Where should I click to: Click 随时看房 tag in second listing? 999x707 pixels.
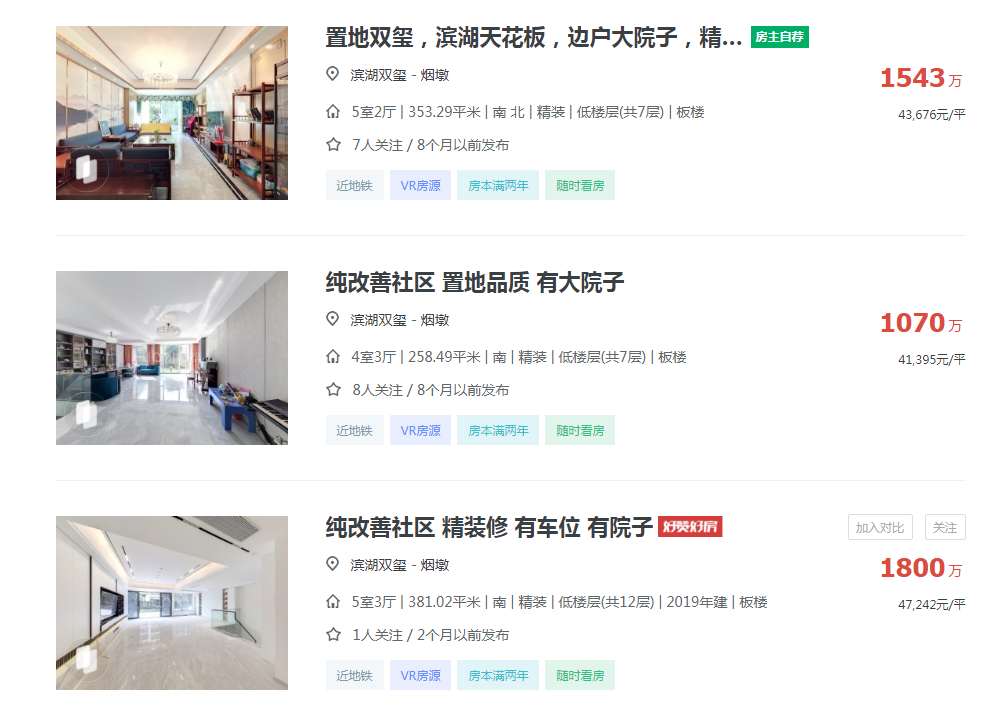(580, 431)
